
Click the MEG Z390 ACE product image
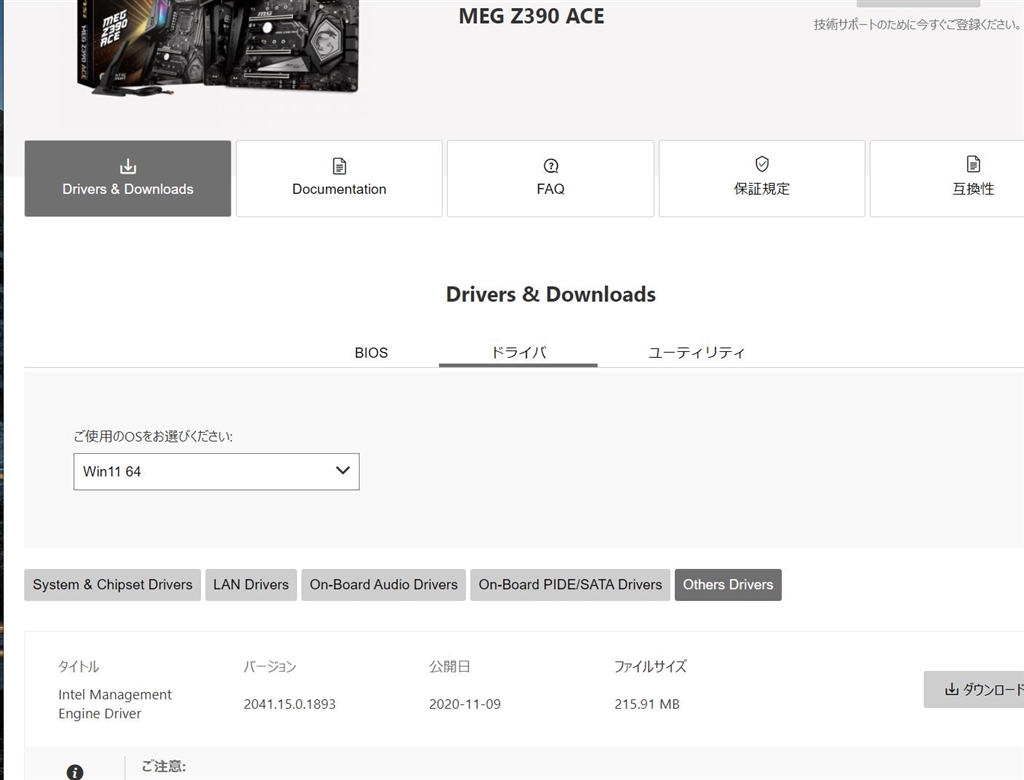[219, 46]
